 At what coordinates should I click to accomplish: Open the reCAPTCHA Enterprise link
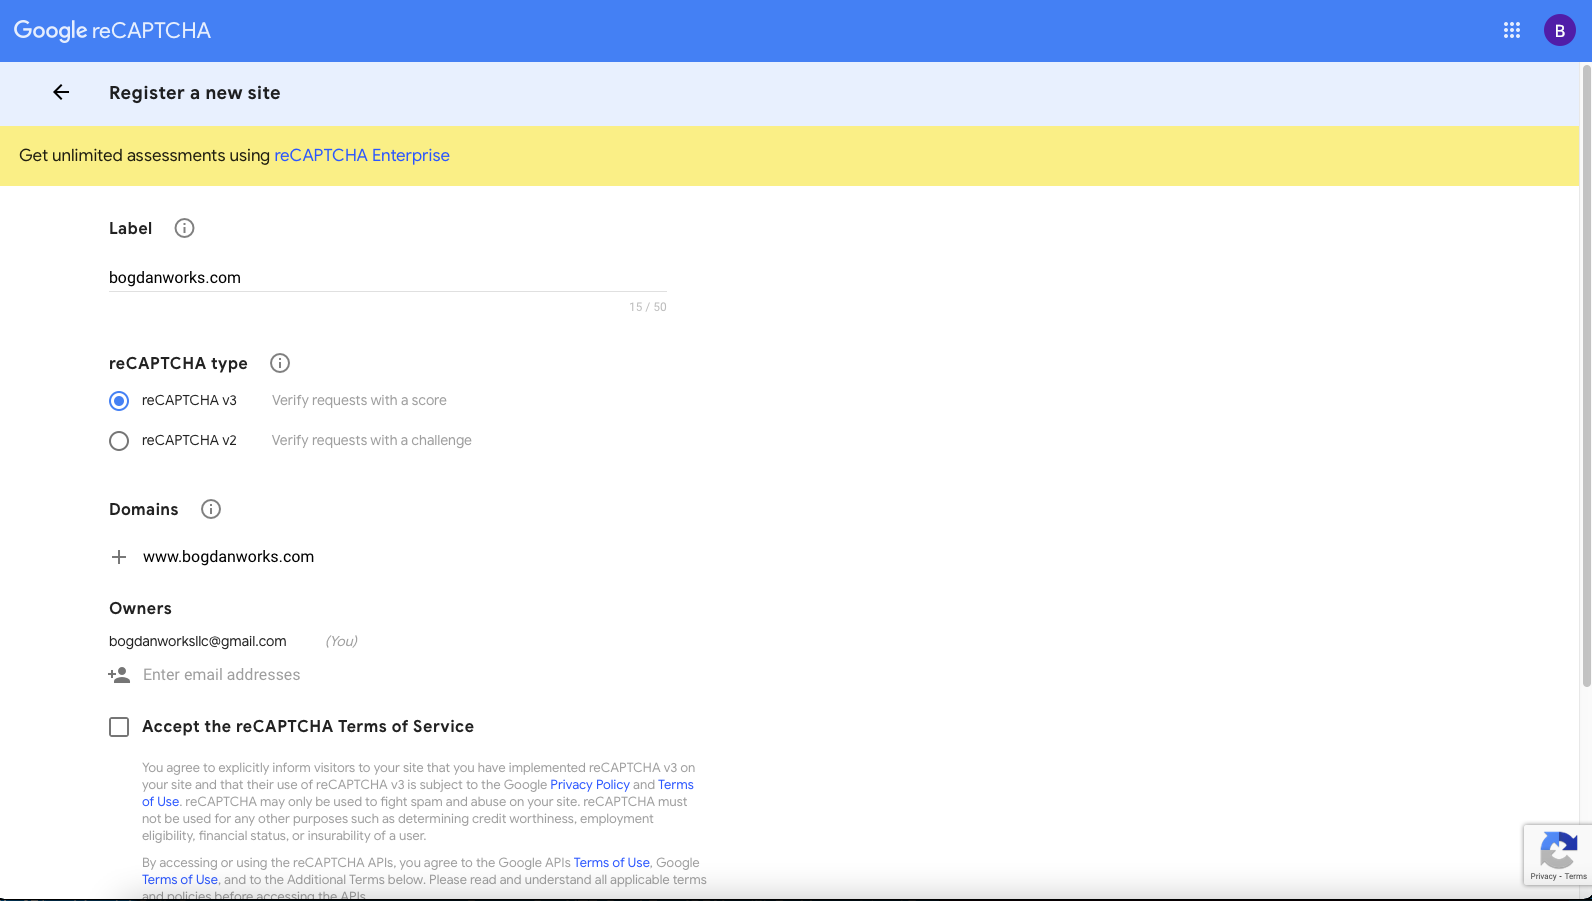(x=362, y=155)
